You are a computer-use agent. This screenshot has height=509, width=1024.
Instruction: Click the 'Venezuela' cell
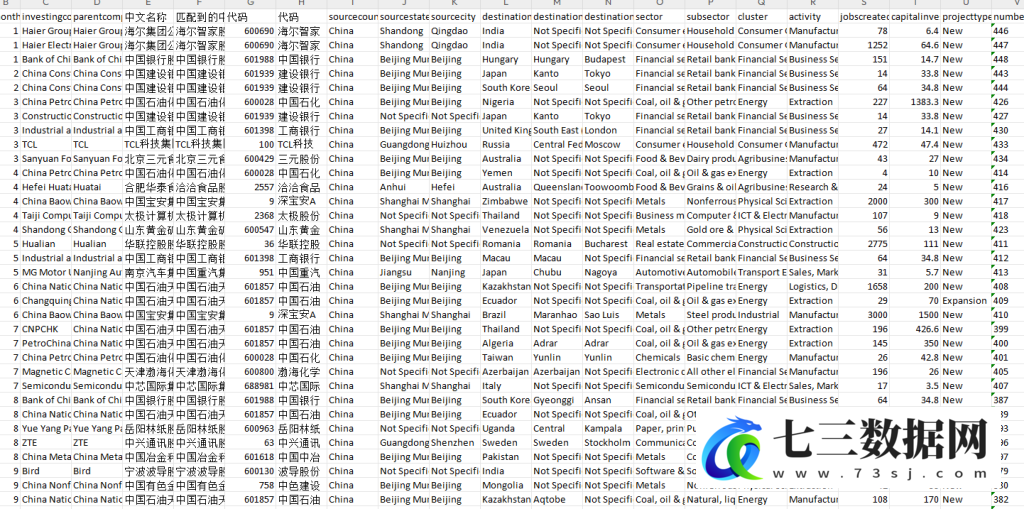point(505,229)
